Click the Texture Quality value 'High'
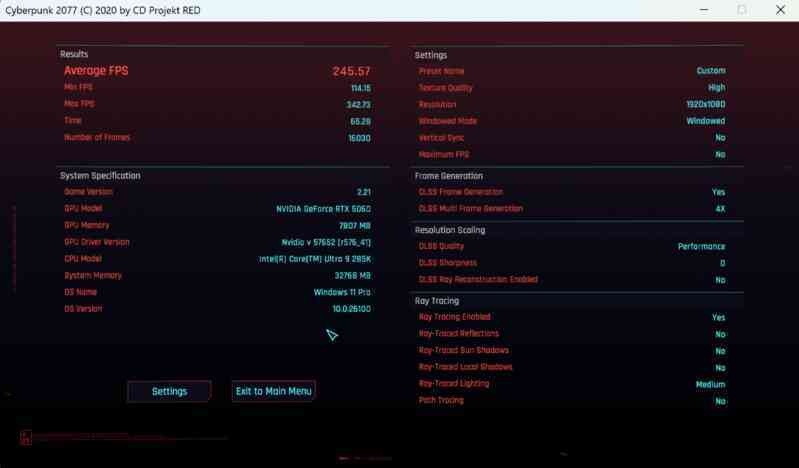The image size is (799, 468). click(x=716, y=88)
